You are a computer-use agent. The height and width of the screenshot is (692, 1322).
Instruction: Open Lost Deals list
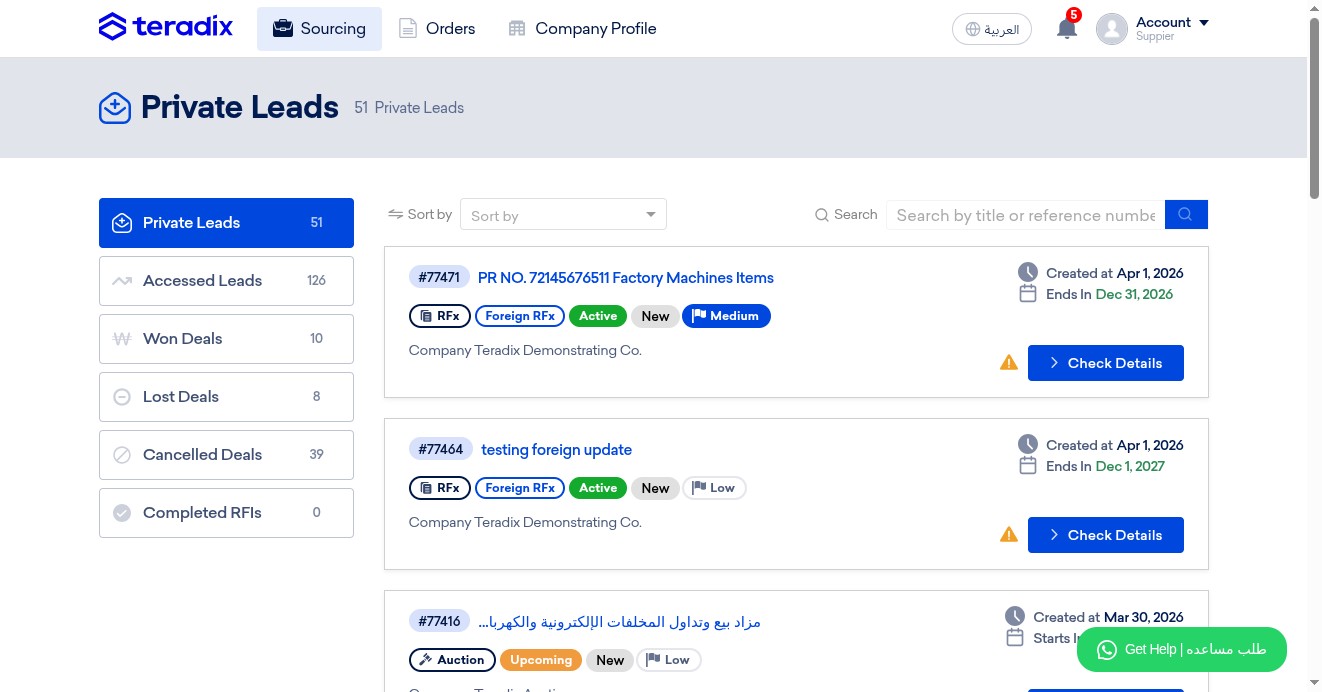coord(226,397)
